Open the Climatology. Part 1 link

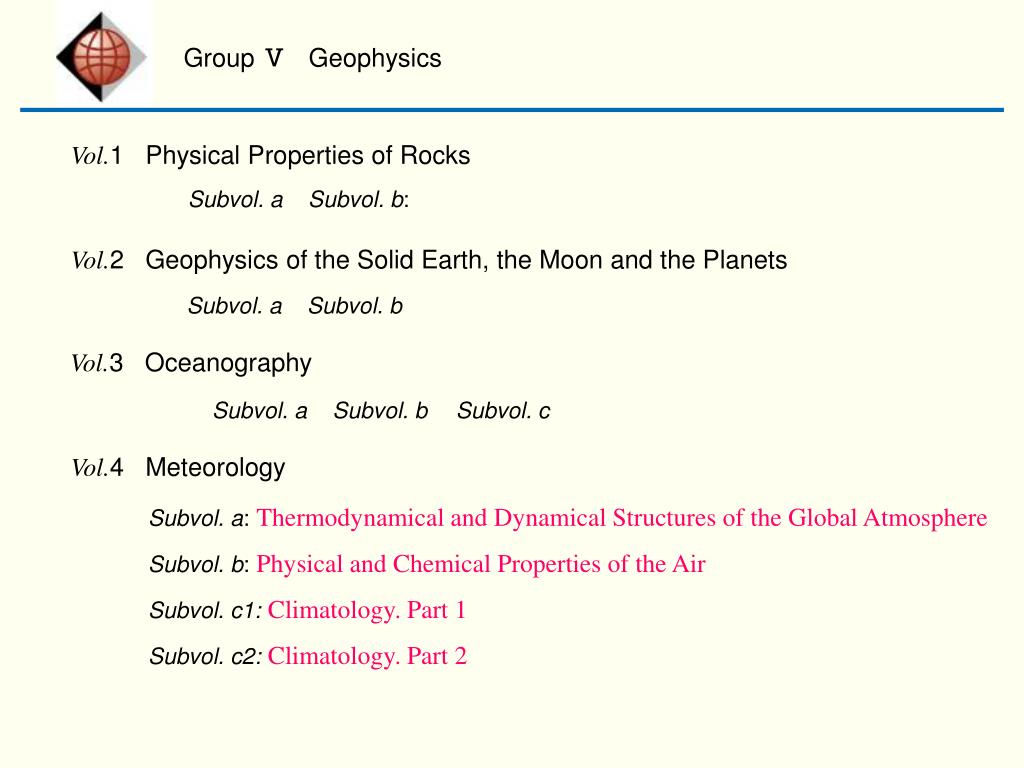point(366,610)
